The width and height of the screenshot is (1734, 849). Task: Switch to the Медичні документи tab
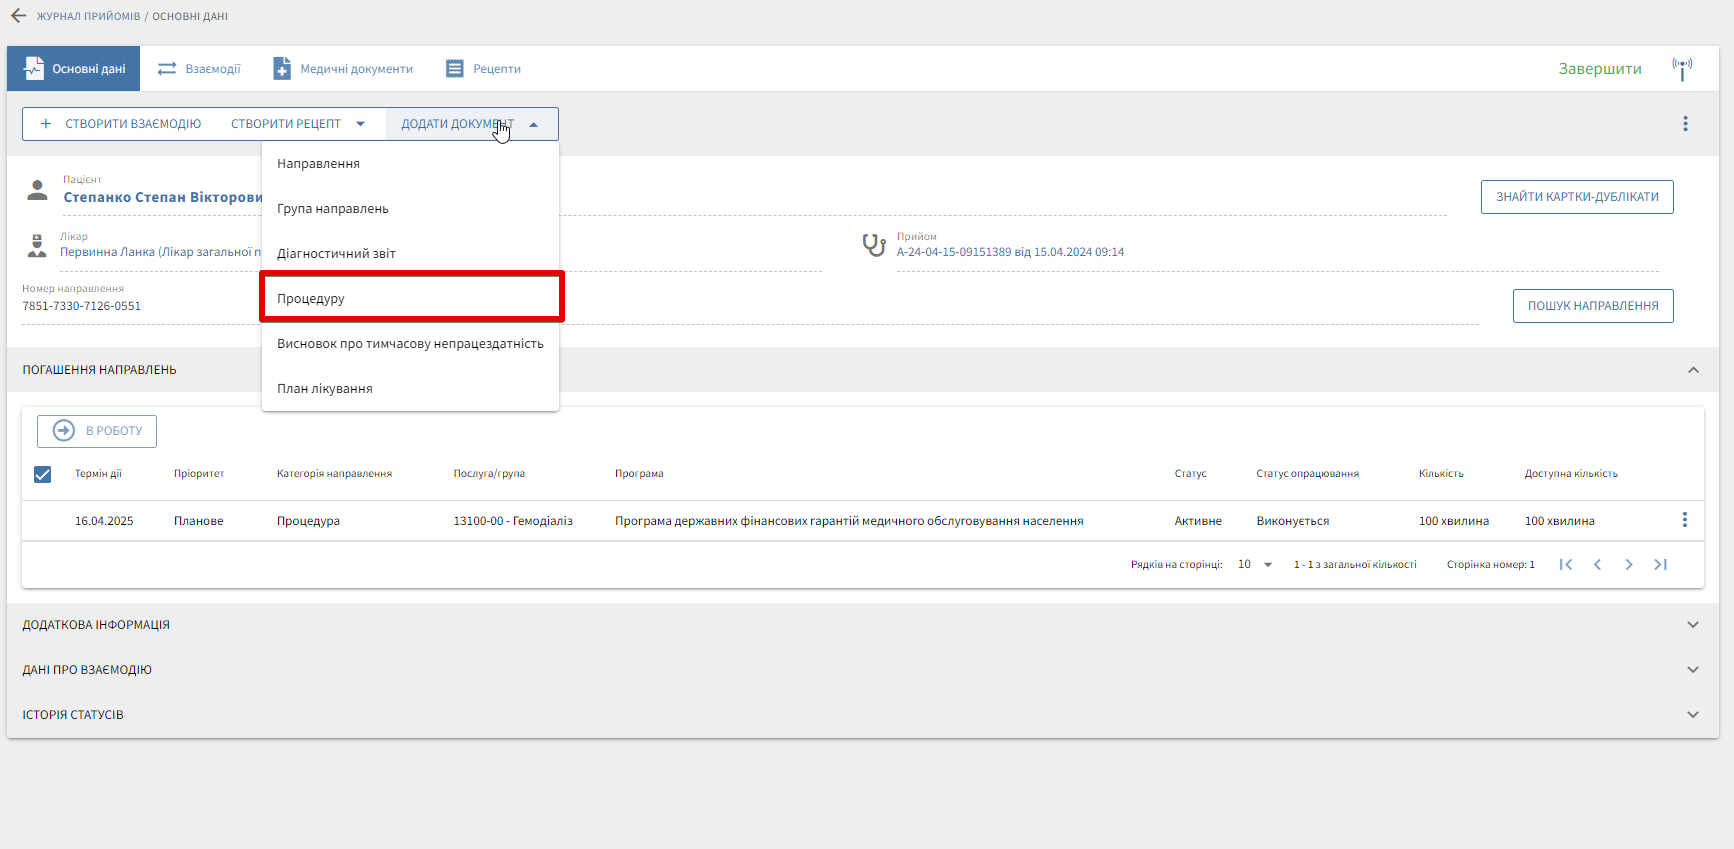[343, 69]
